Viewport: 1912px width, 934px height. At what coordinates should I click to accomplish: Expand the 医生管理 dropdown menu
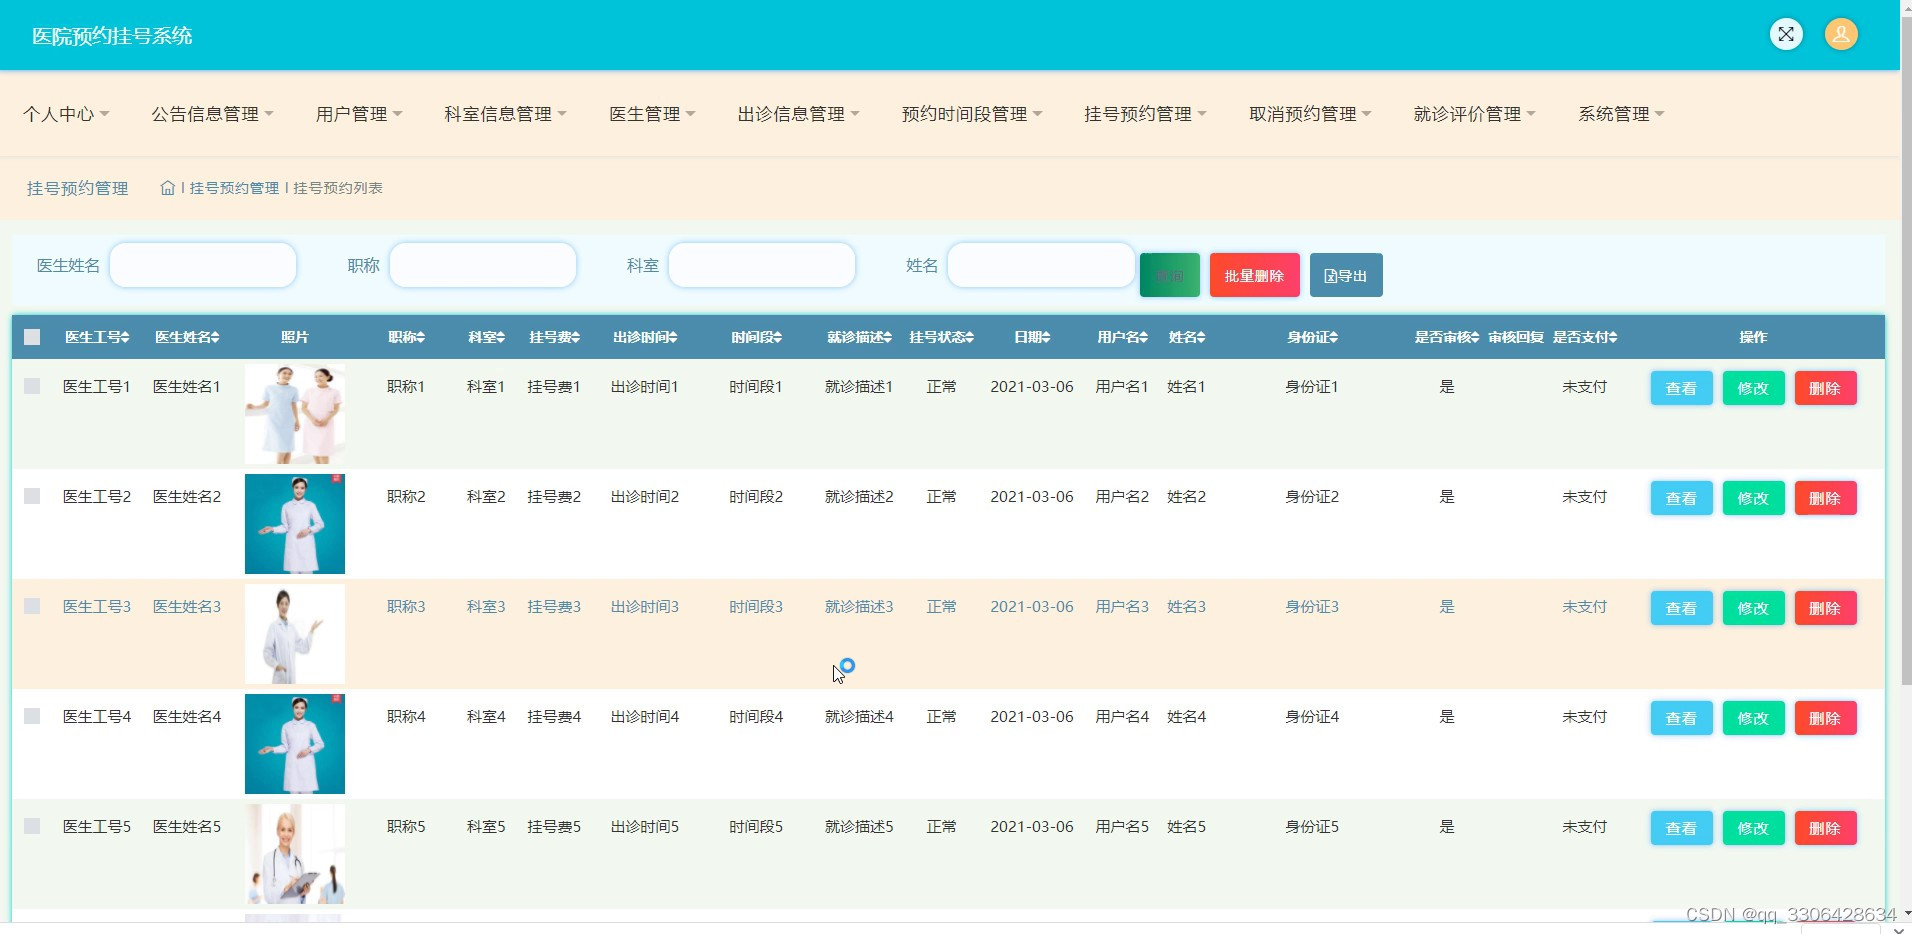coord(652,114)
